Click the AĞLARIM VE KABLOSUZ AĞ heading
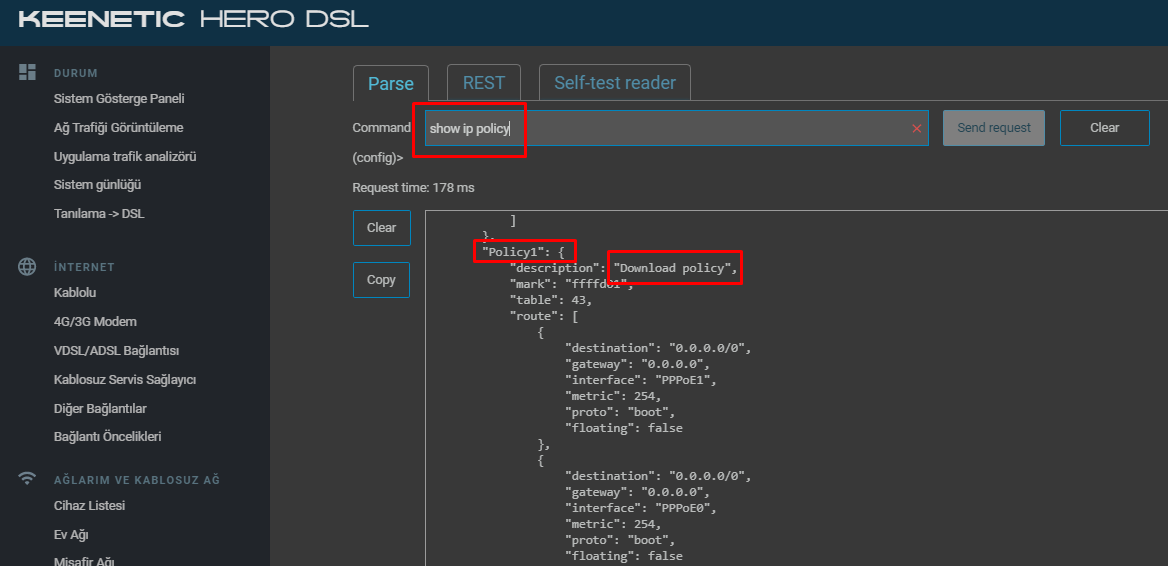Screen dimensions: 1168x566 (137, 480)
